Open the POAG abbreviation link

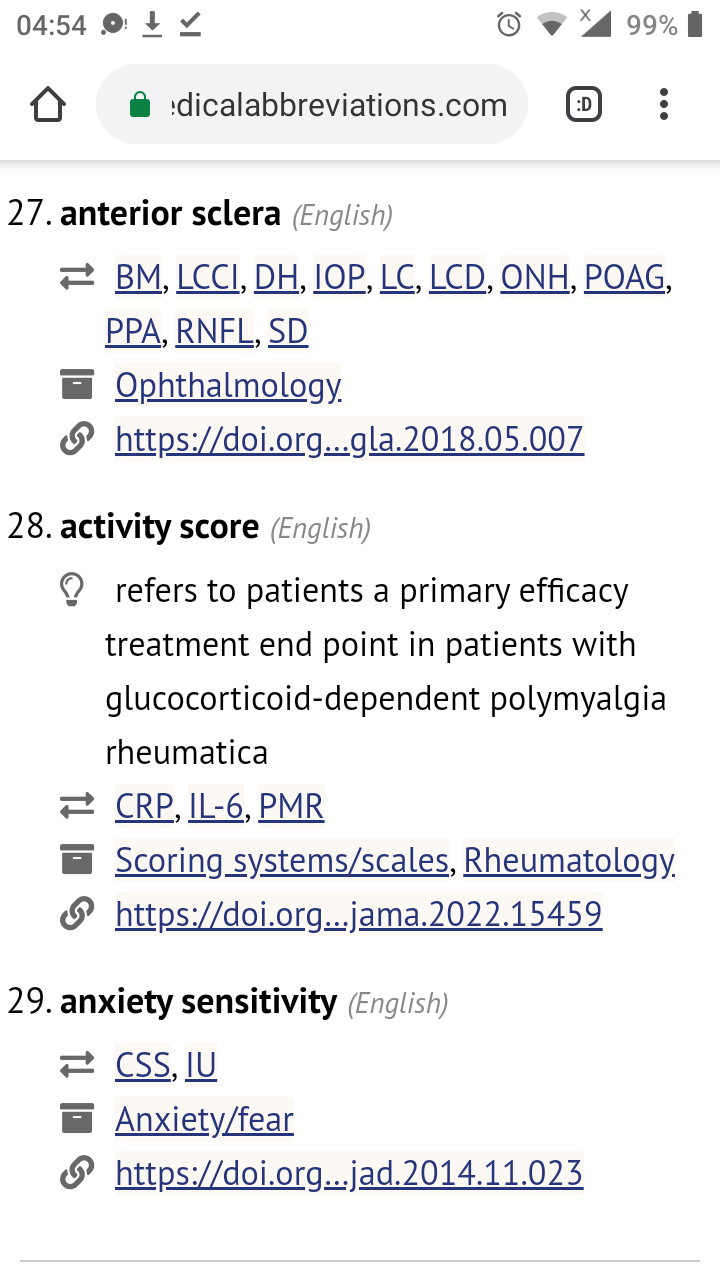[625, 277]
